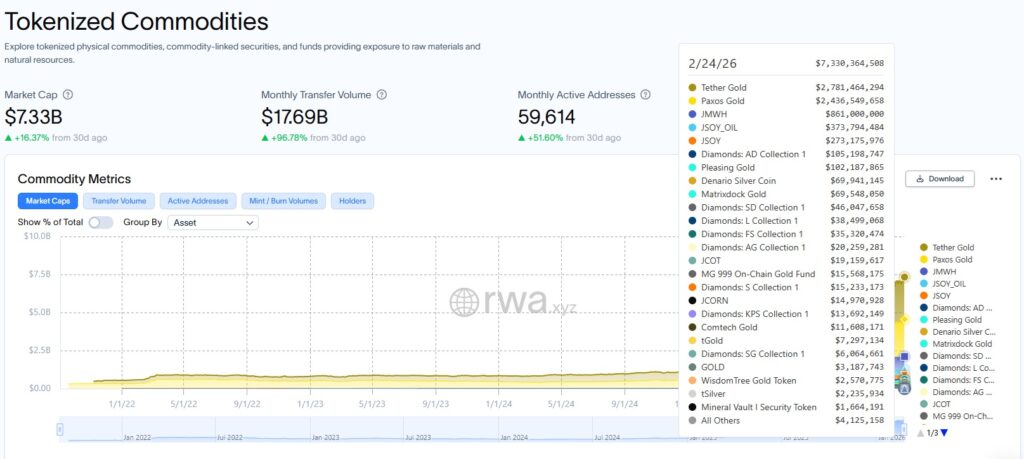Select the Active Addresses tab

[197, 201]
